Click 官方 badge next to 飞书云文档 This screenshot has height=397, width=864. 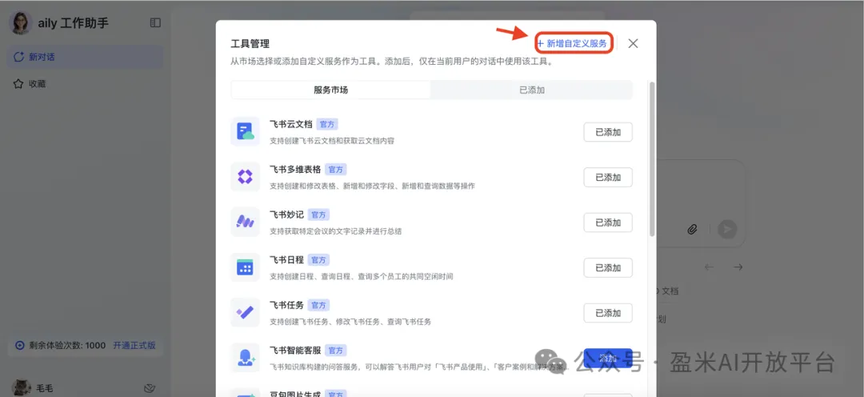coord(327,124)
